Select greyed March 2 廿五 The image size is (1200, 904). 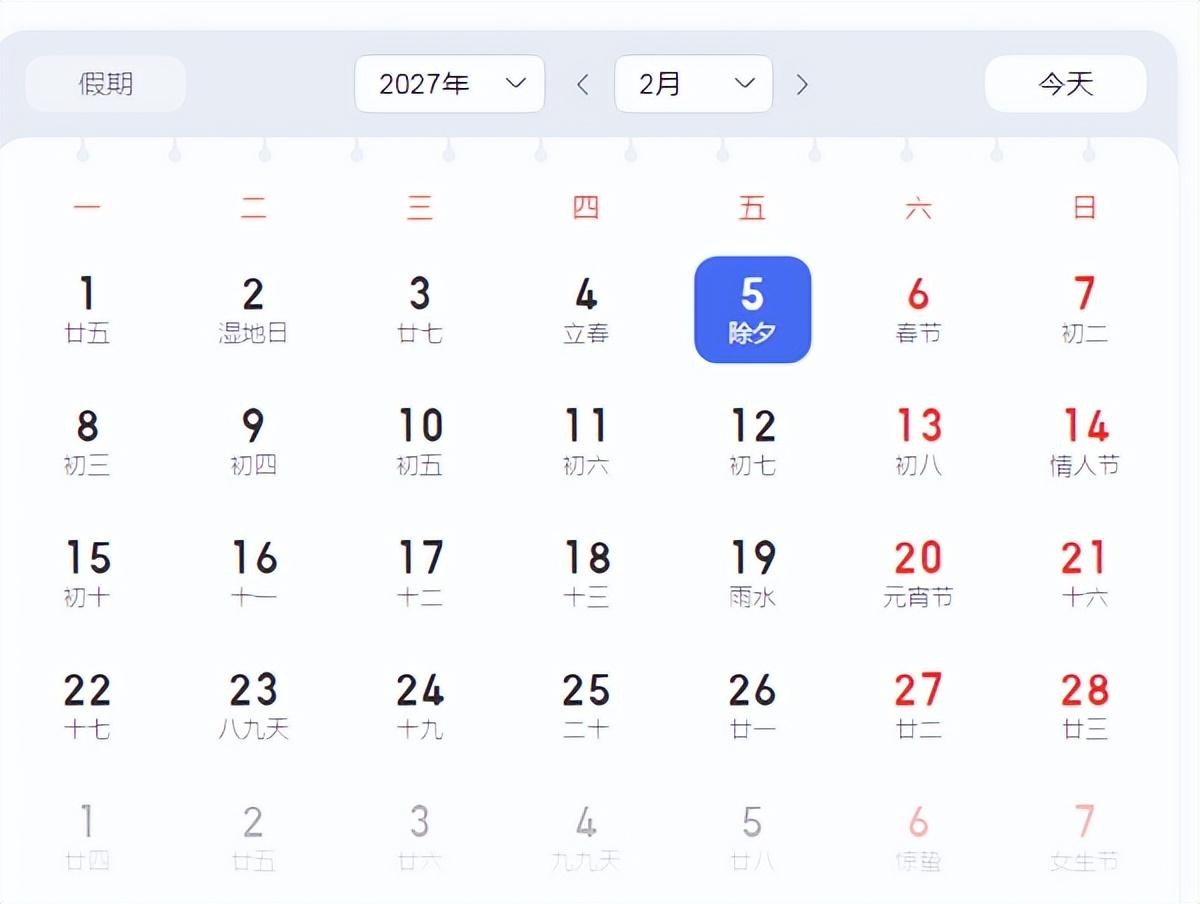pos(253,838)
